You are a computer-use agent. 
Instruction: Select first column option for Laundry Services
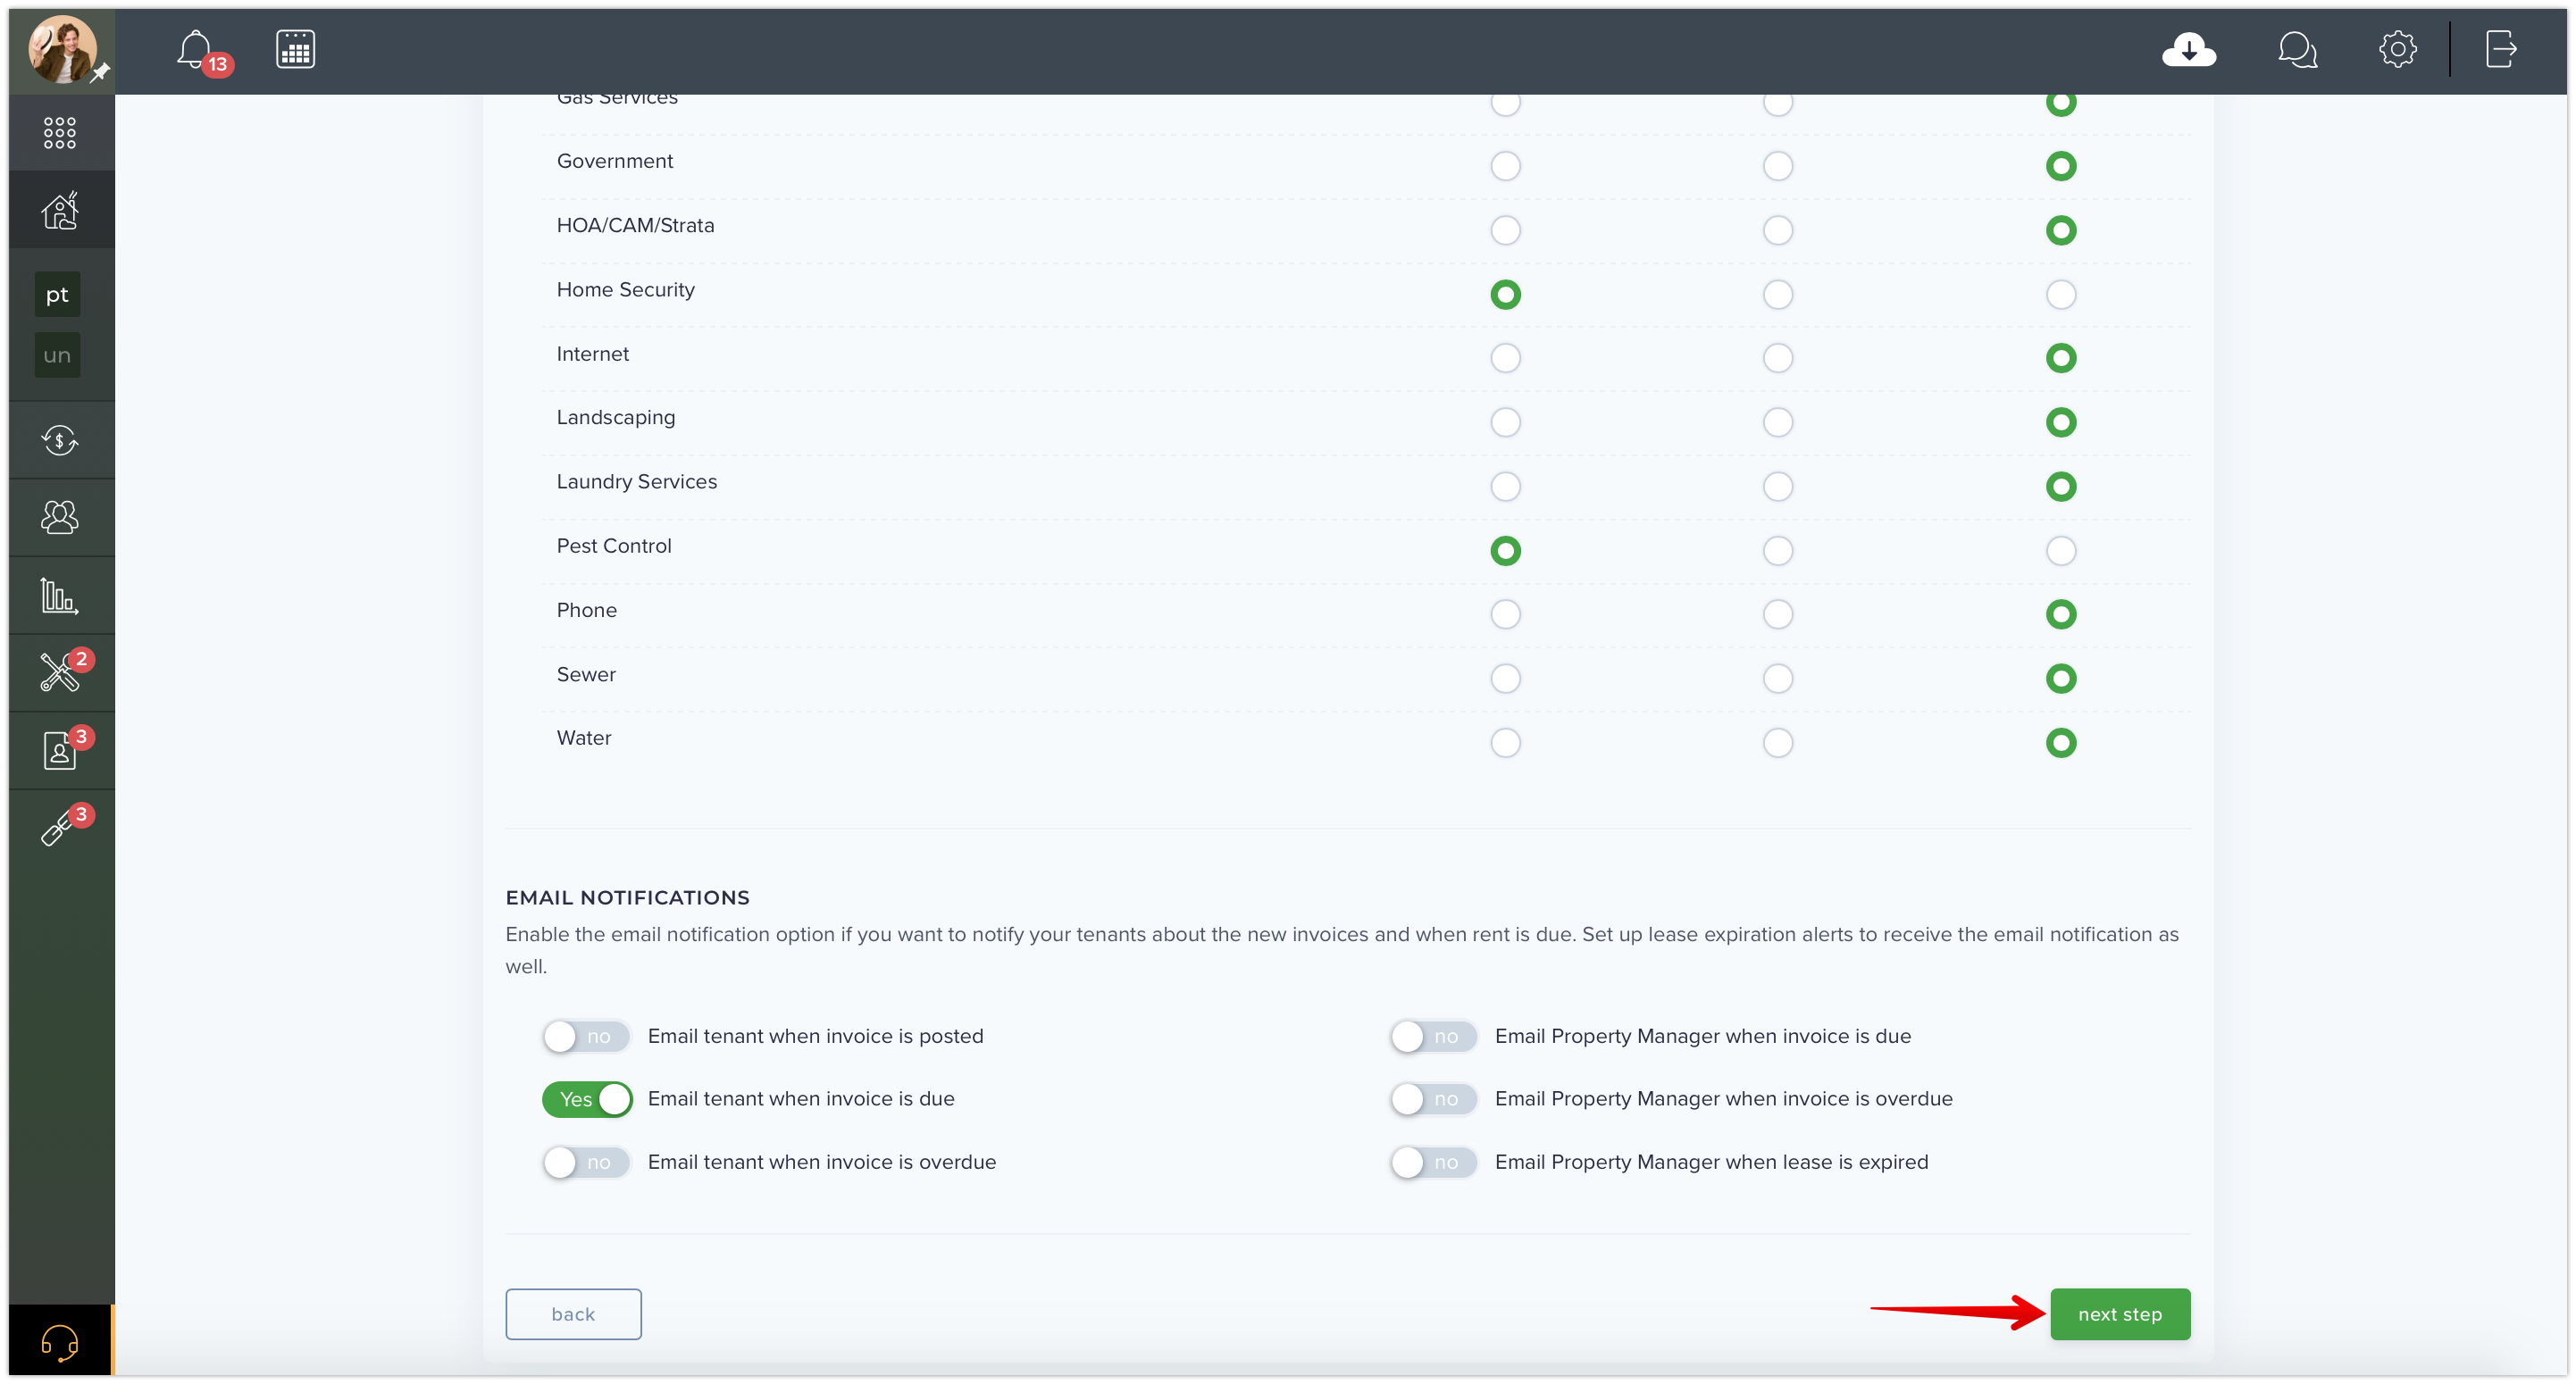click(x=1505, y=486)
